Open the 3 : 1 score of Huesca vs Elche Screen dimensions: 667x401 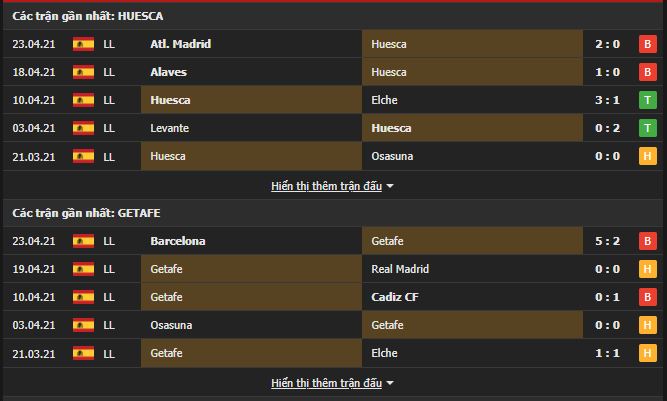click(607, 100)
